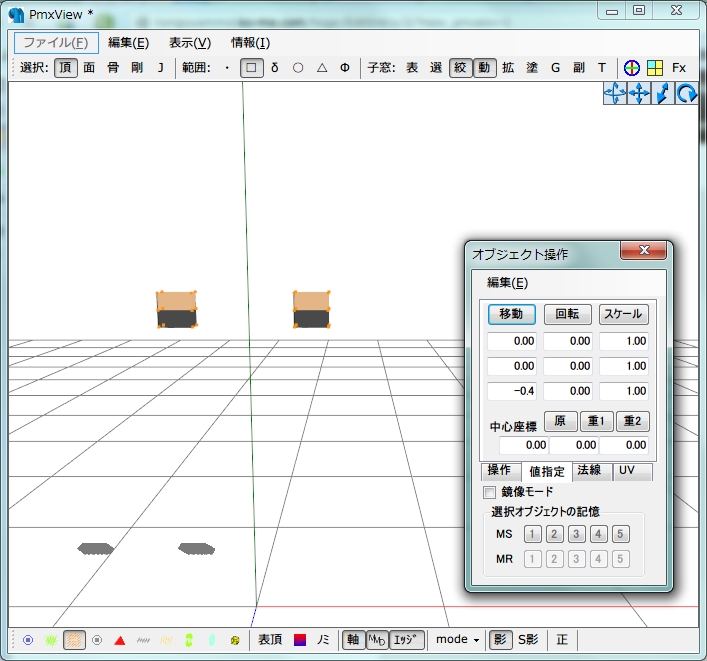Screen dimensions: 707x661
Task: Select the triangle range selection shape
Action: tap(321, 68)
